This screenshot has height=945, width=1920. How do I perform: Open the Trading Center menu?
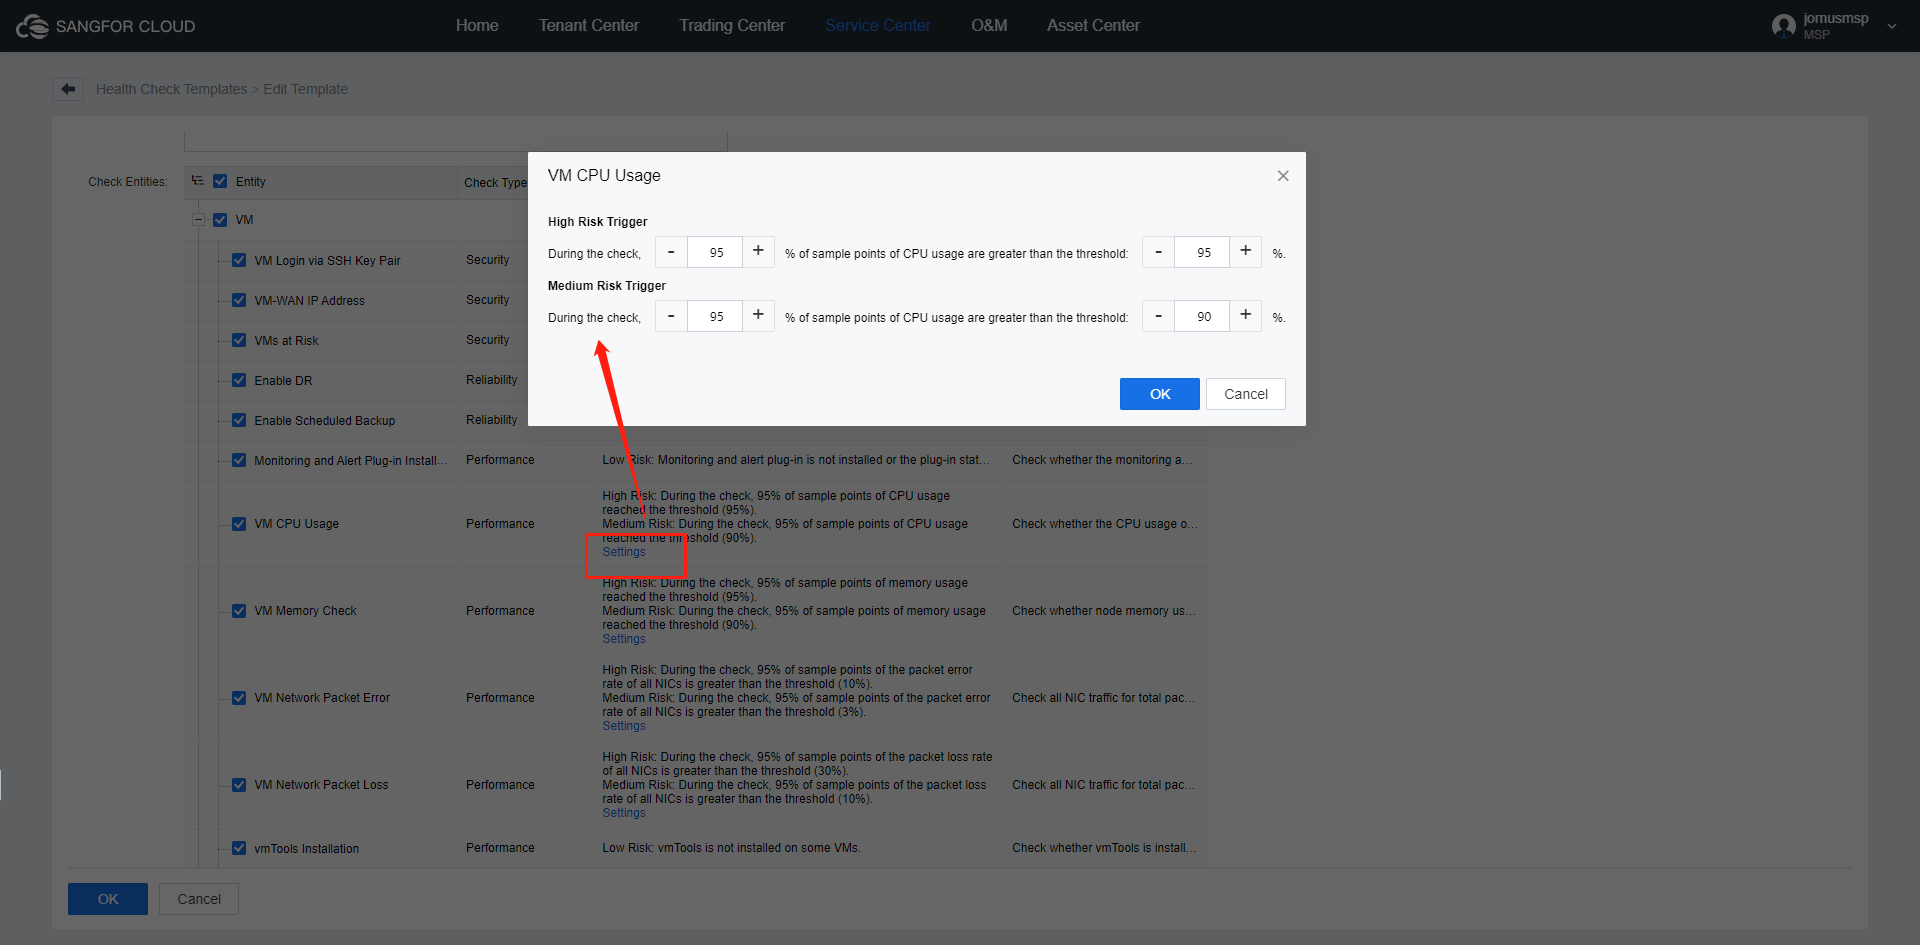click(x=732, y=26)
